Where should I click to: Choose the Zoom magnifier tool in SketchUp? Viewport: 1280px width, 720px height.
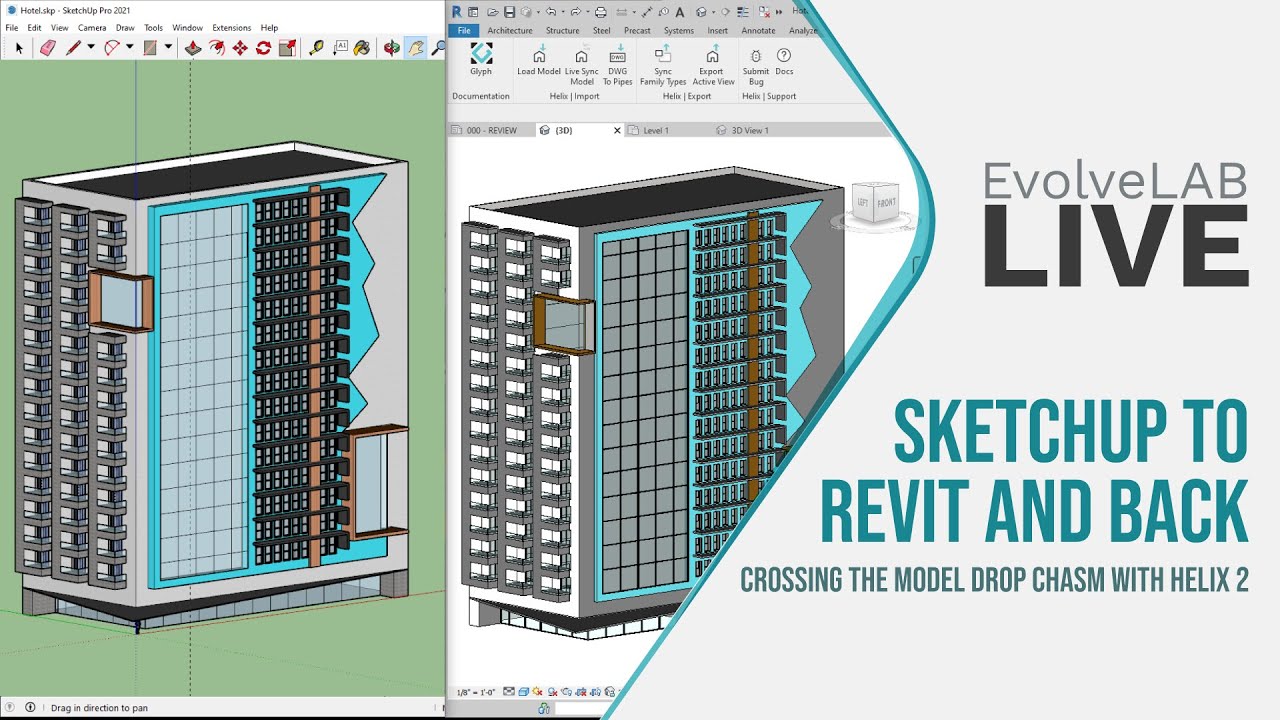pyautogui.click(x=438, y=47)
